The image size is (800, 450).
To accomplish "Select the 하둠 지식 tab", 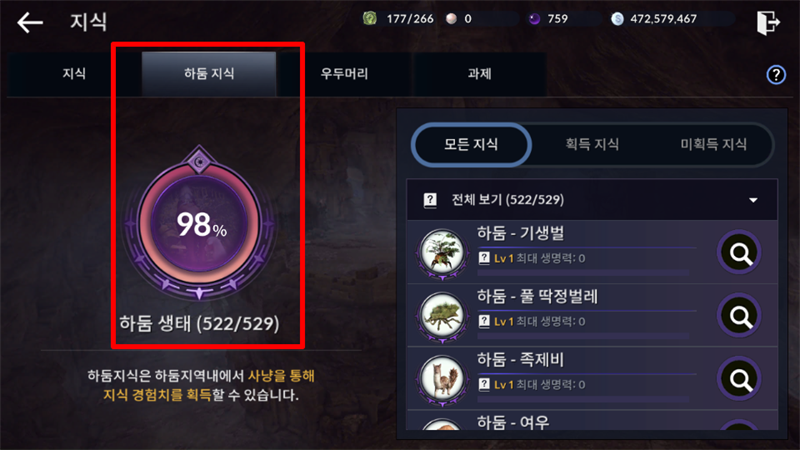I will (209, 74).
